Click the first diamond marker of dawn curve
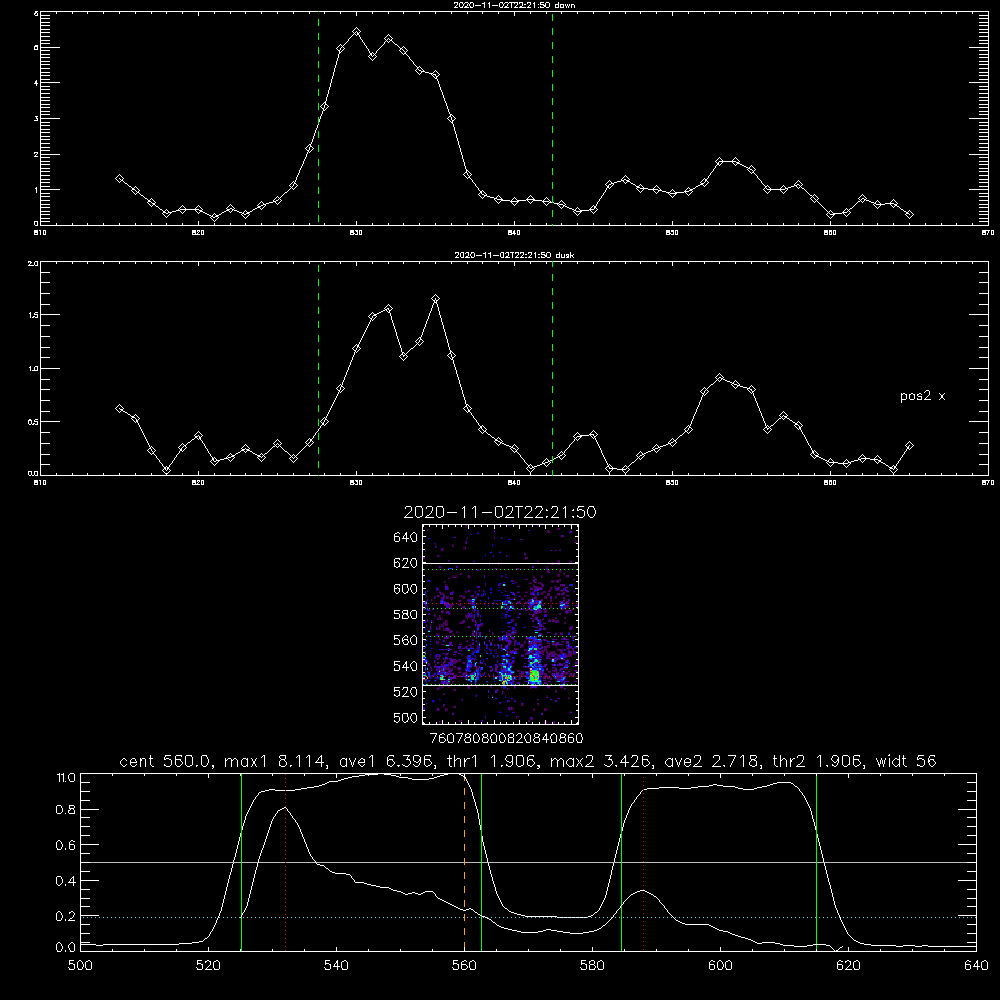 click(x=119, y=179)
